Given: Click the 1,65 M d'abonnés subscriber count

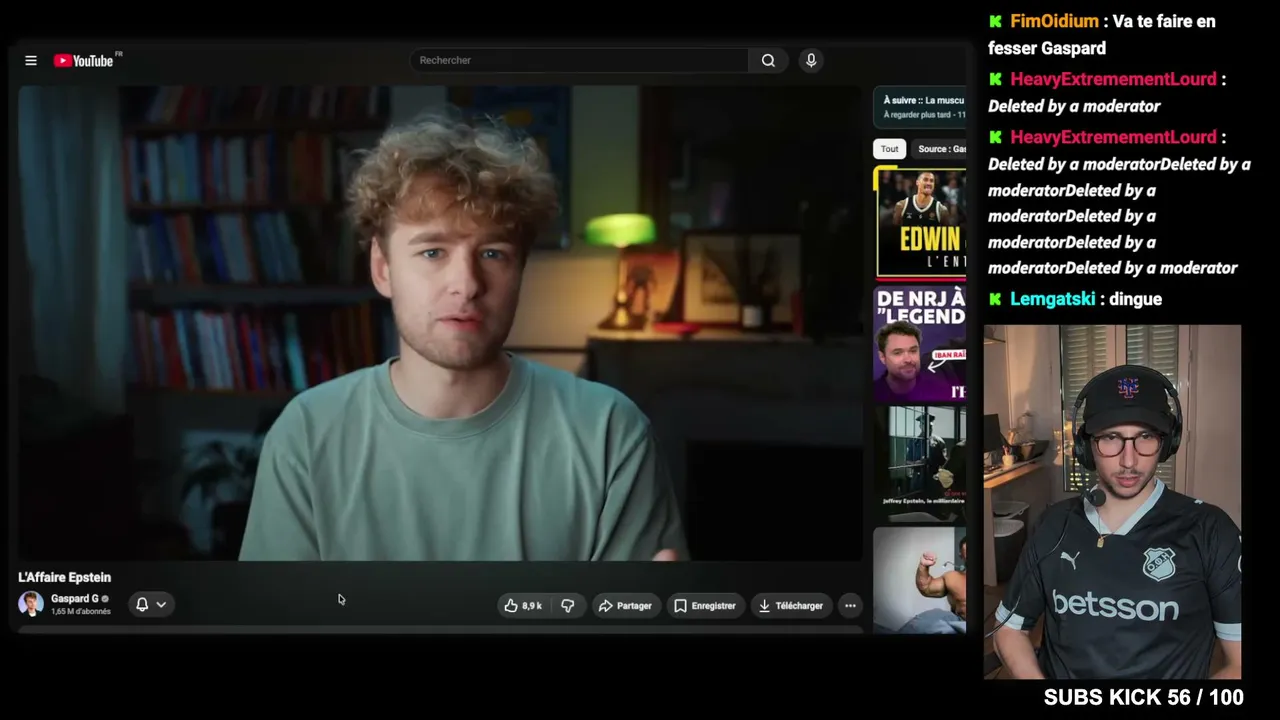Looking at the screenshot, I should (81, 611).
